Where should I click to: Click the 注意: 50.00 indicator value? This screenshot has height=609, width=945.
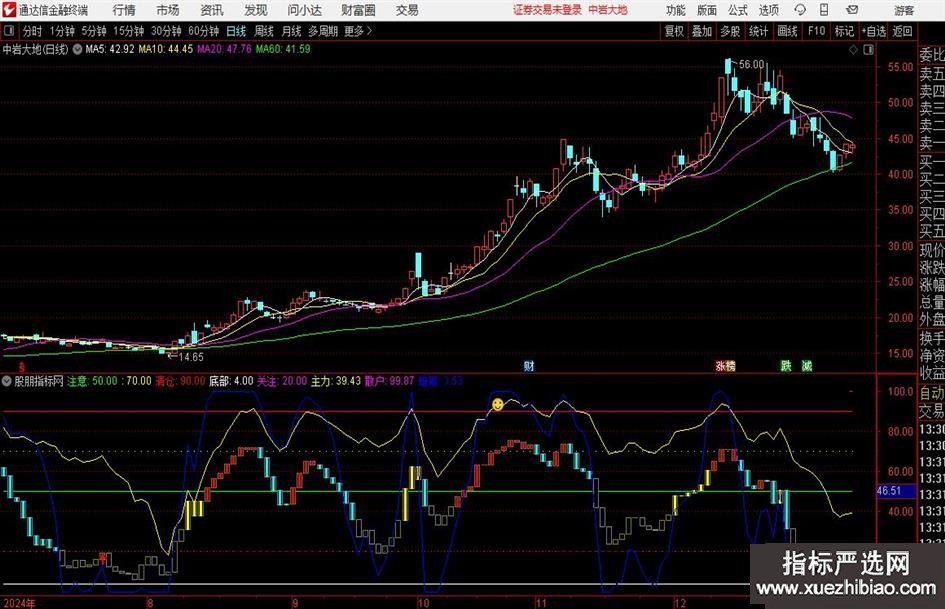point(92,381)
